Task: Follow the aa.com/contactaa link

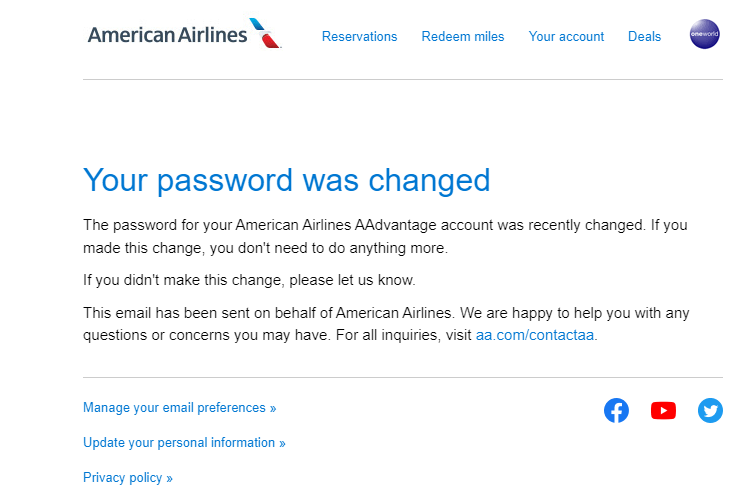Action: [535, 335]
